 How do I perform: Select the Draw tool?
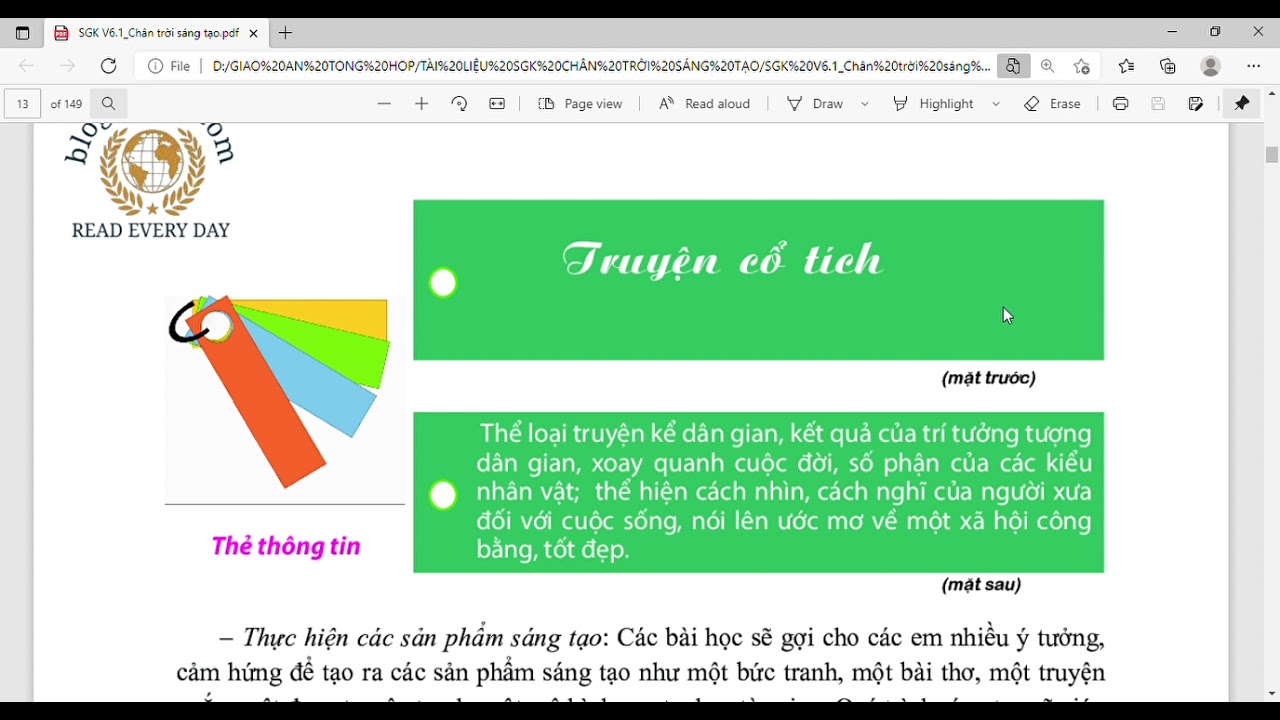pyautogui.click(x=815, y=104)
